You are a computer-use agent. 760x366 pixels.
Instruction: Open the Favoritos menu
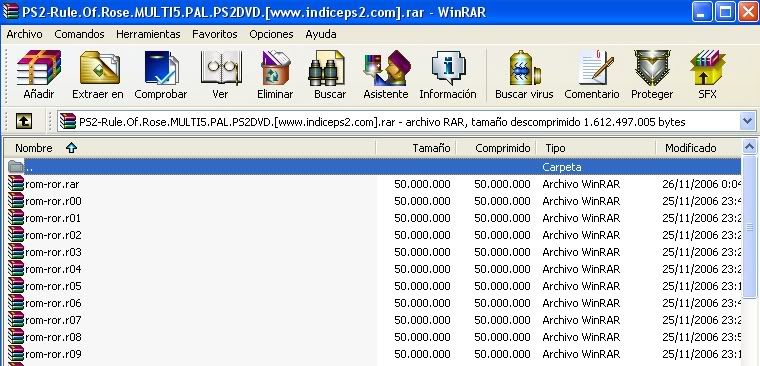pos(215,34)
